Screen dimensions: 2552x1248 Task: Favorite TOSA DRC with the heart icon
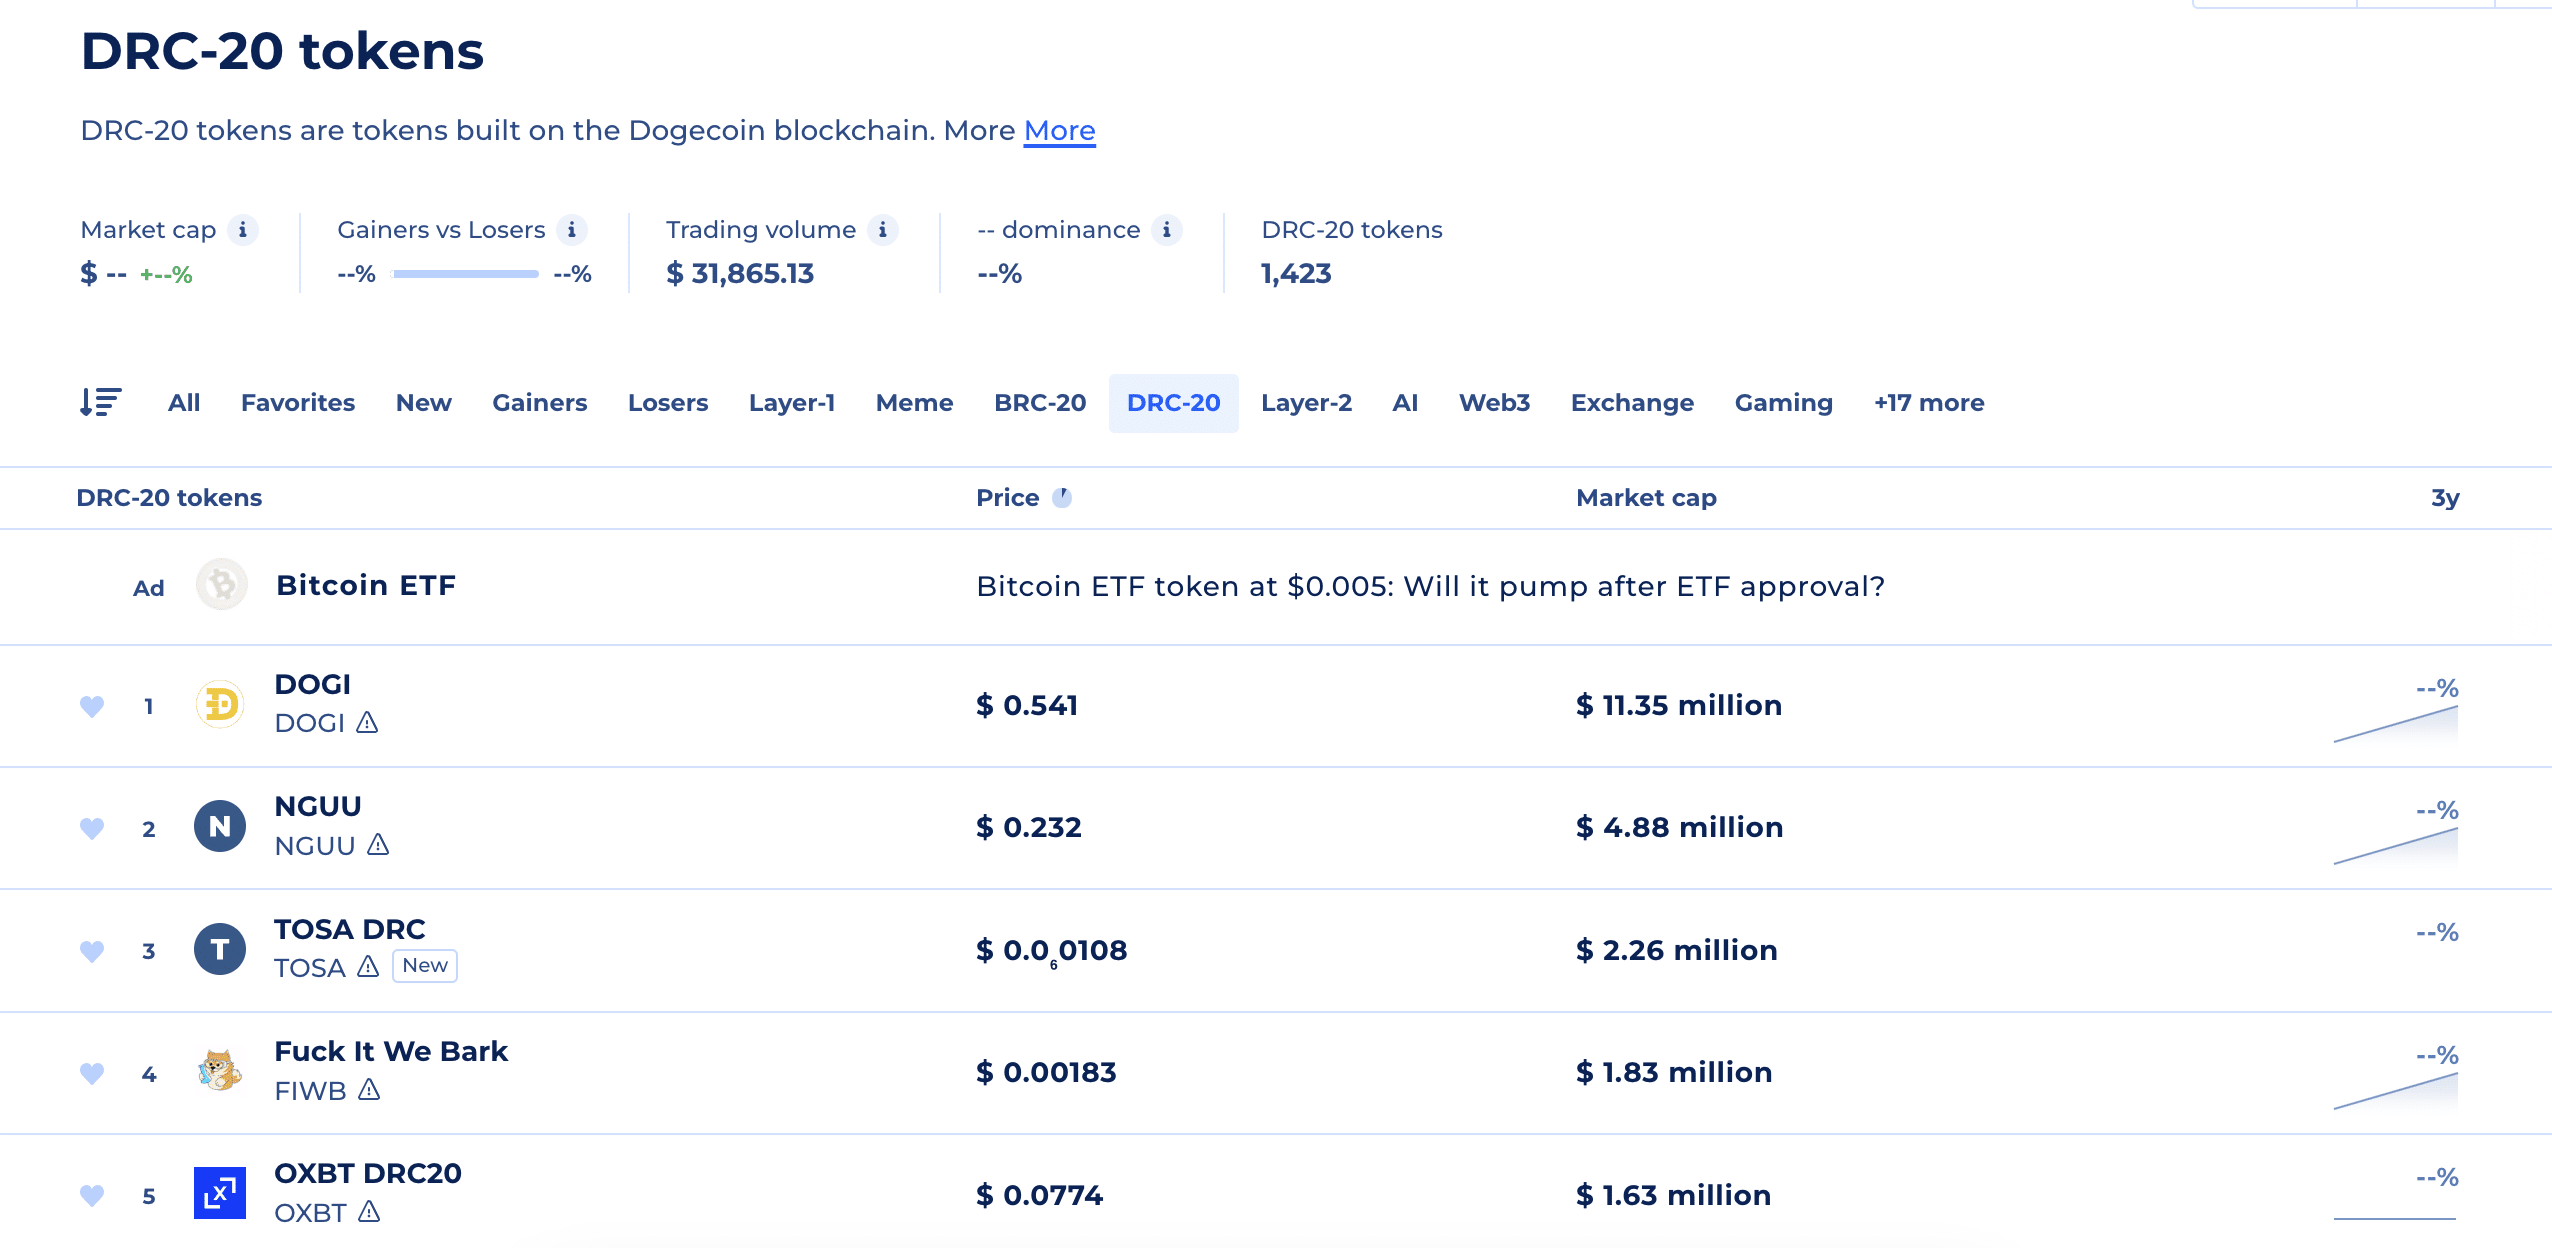(92, 951)
